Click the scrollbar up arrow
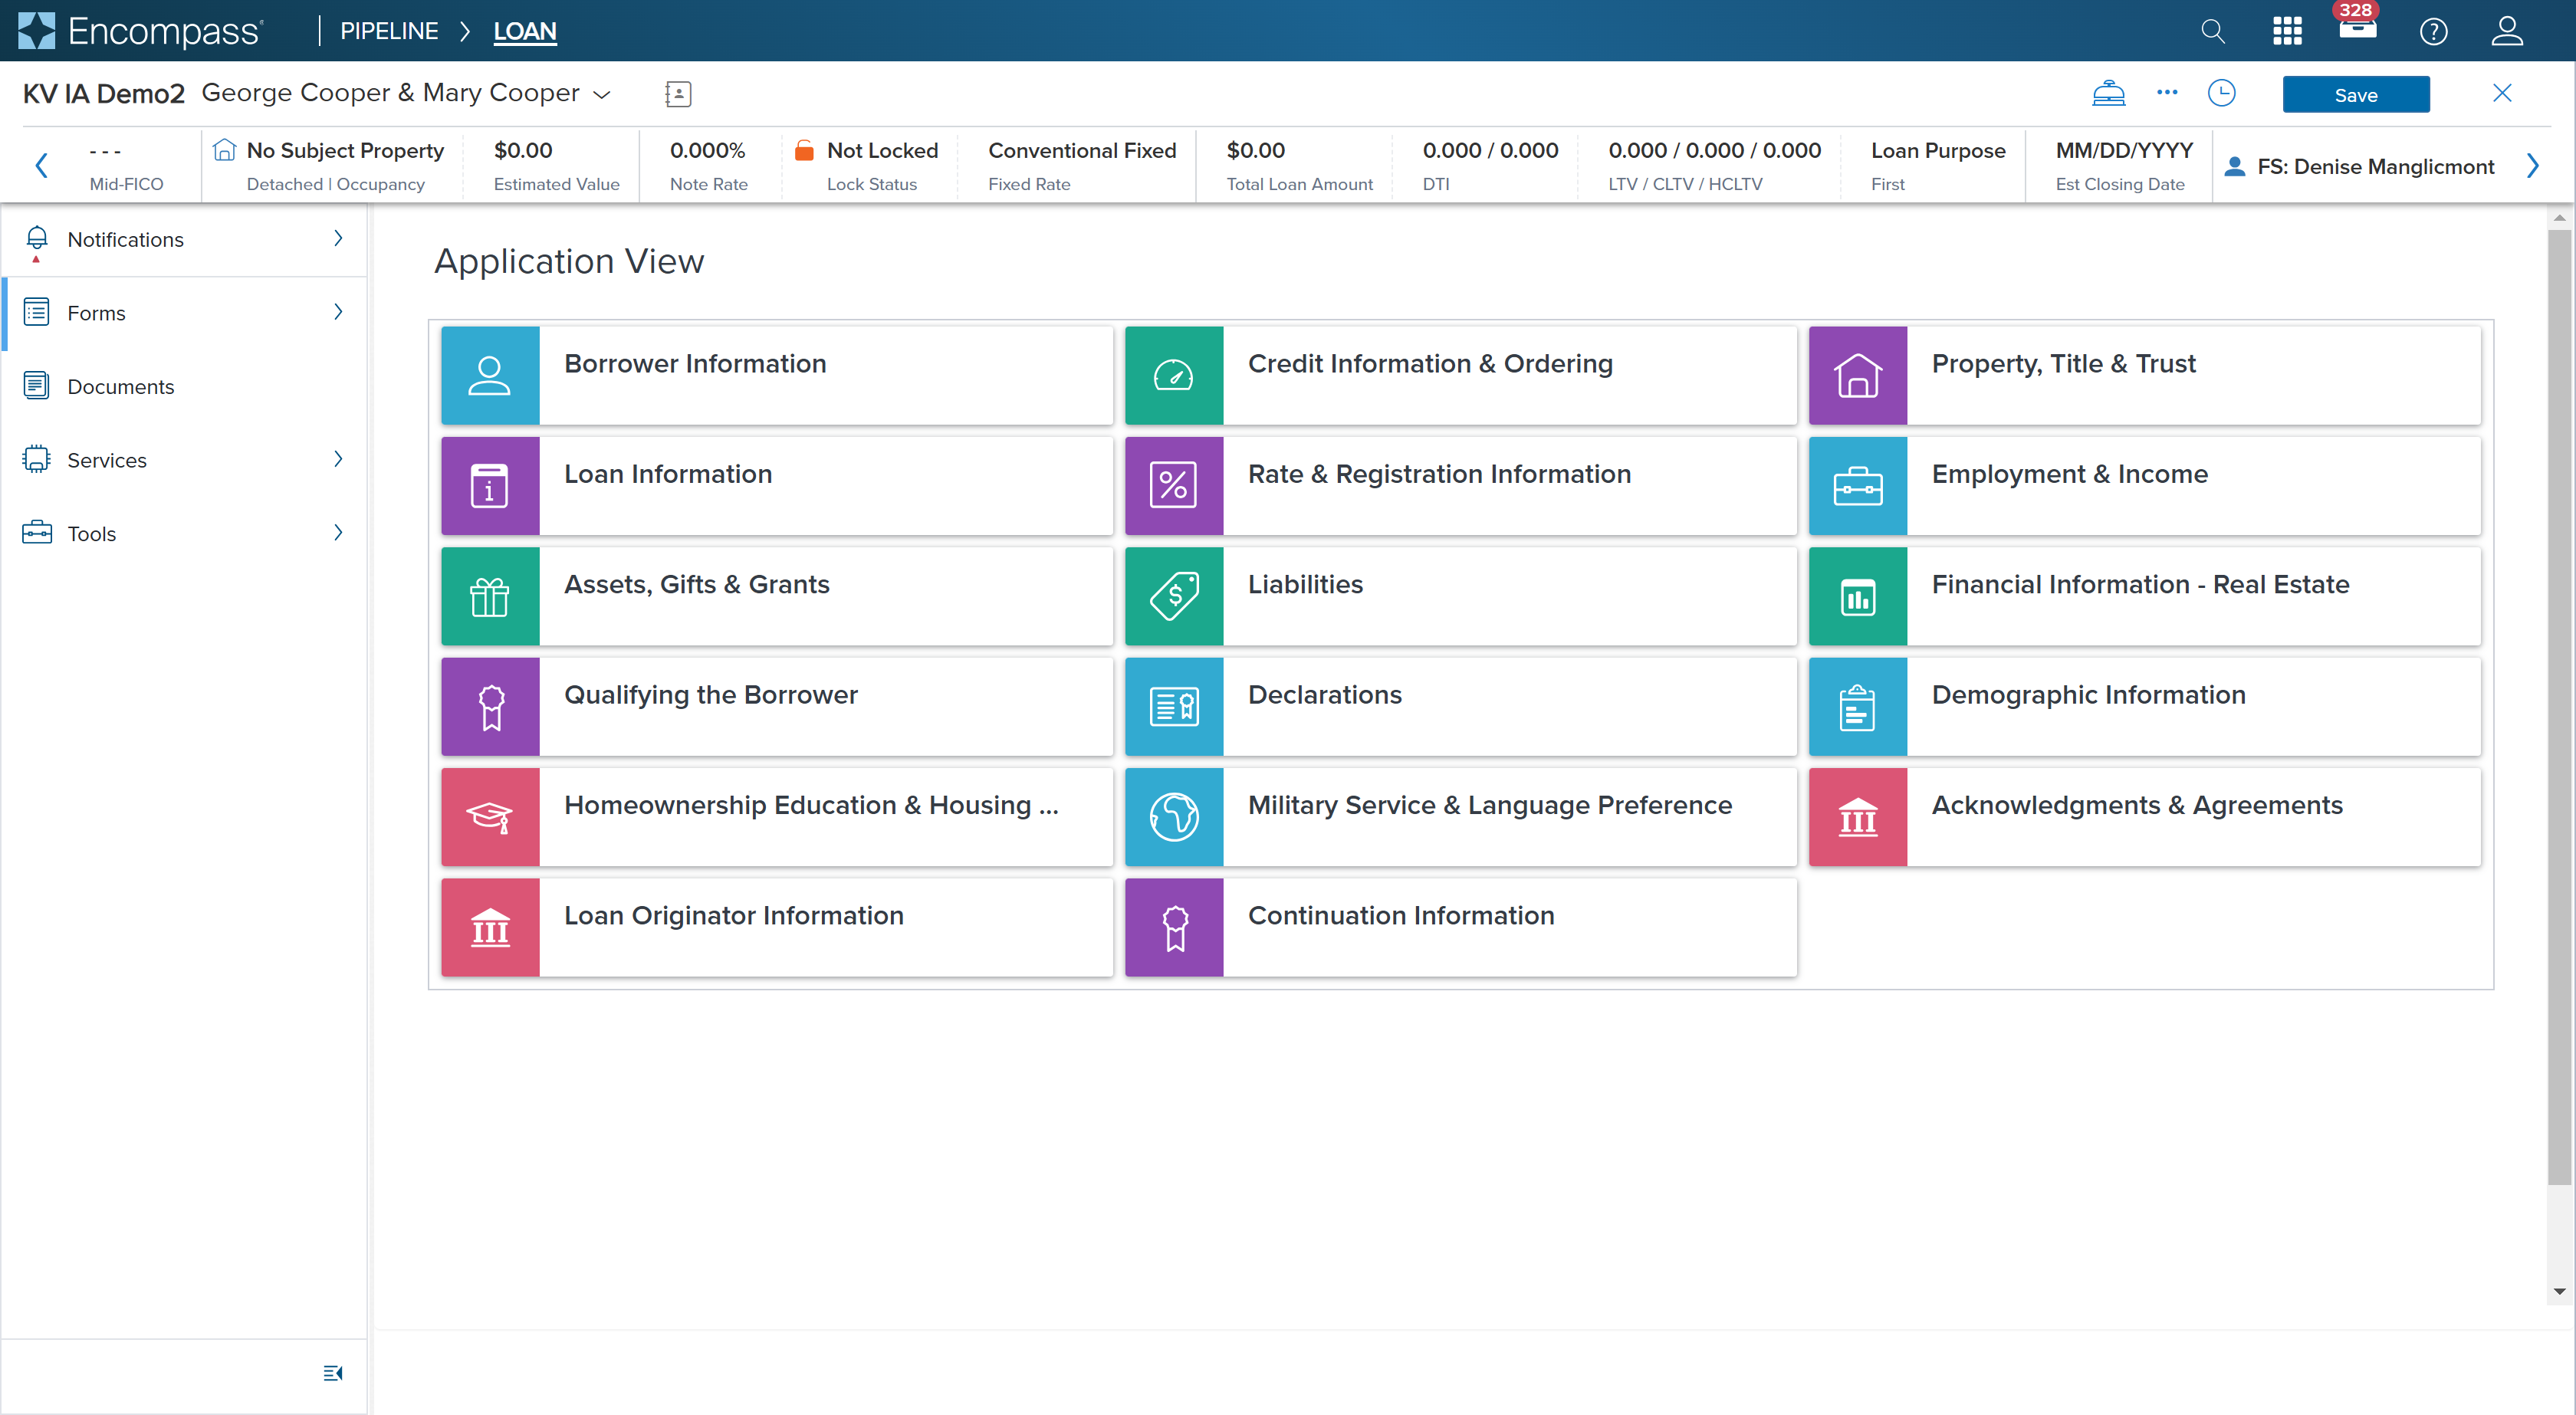2576x1415 pixels. click(x=2559, y=217)
